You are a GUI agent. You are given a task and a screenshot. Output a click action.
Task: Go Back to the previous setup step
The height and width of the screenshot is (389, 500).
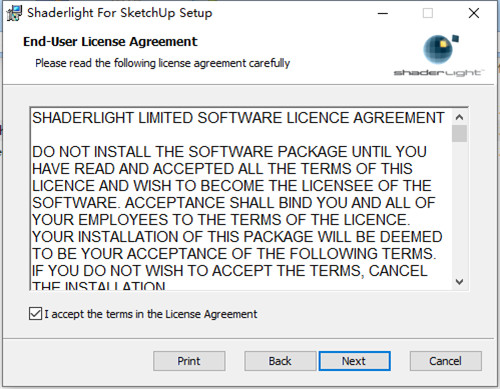coord(280,361)
